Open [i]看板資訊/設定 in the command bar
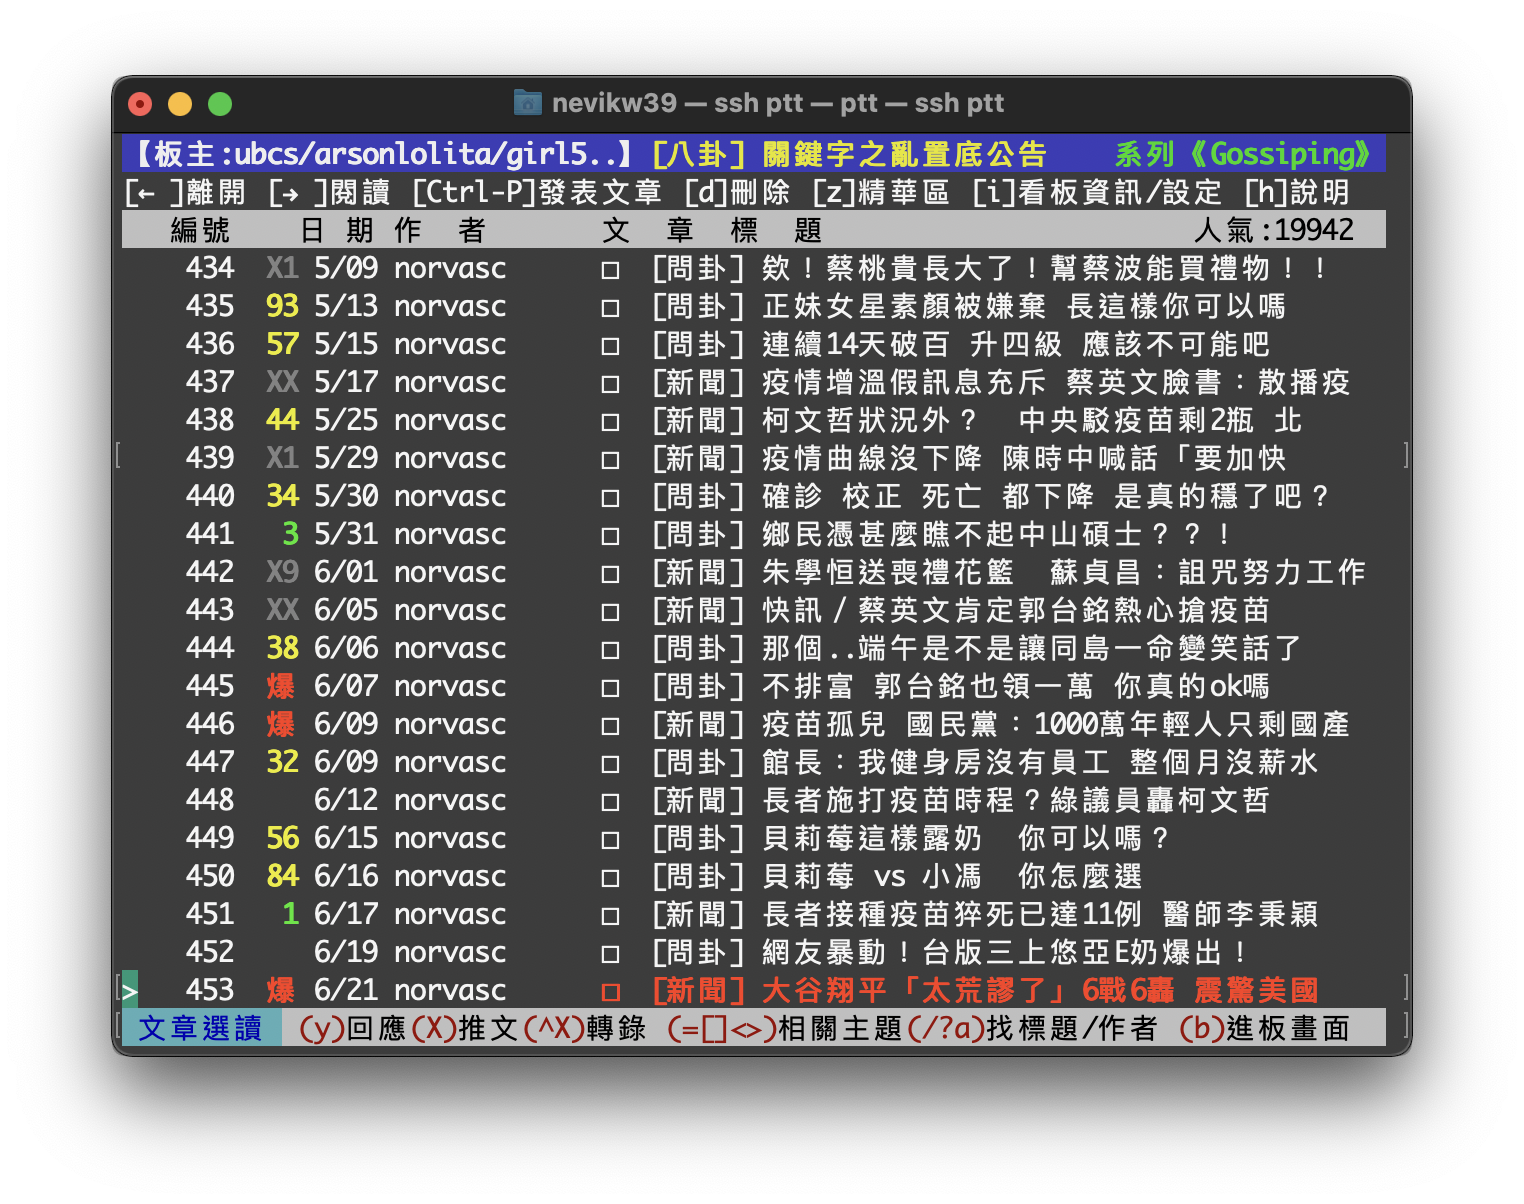The image size is (1524, 1204). tap(1097, 192)
